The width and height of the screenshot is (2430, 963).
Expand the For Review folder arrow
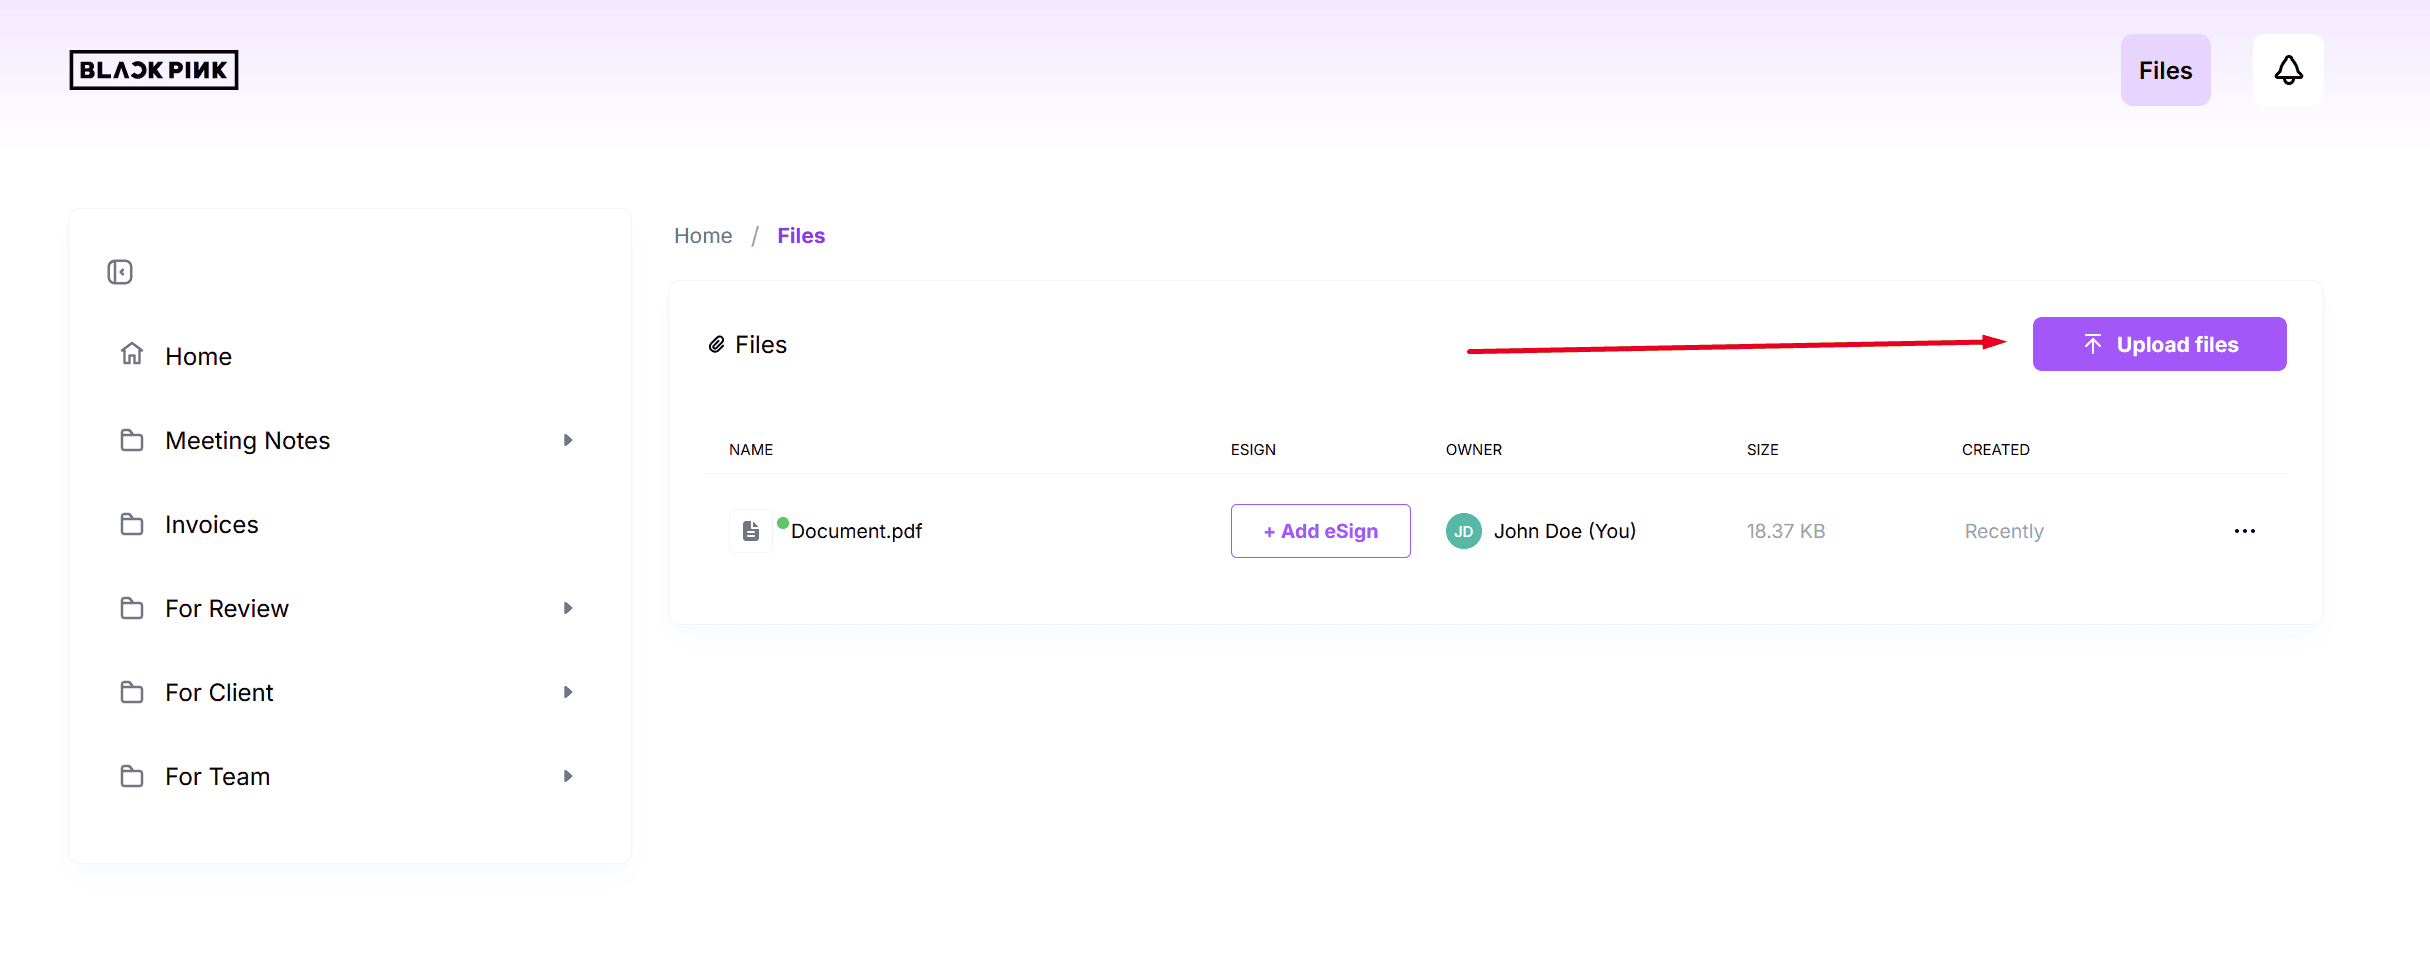pos(568,608)
